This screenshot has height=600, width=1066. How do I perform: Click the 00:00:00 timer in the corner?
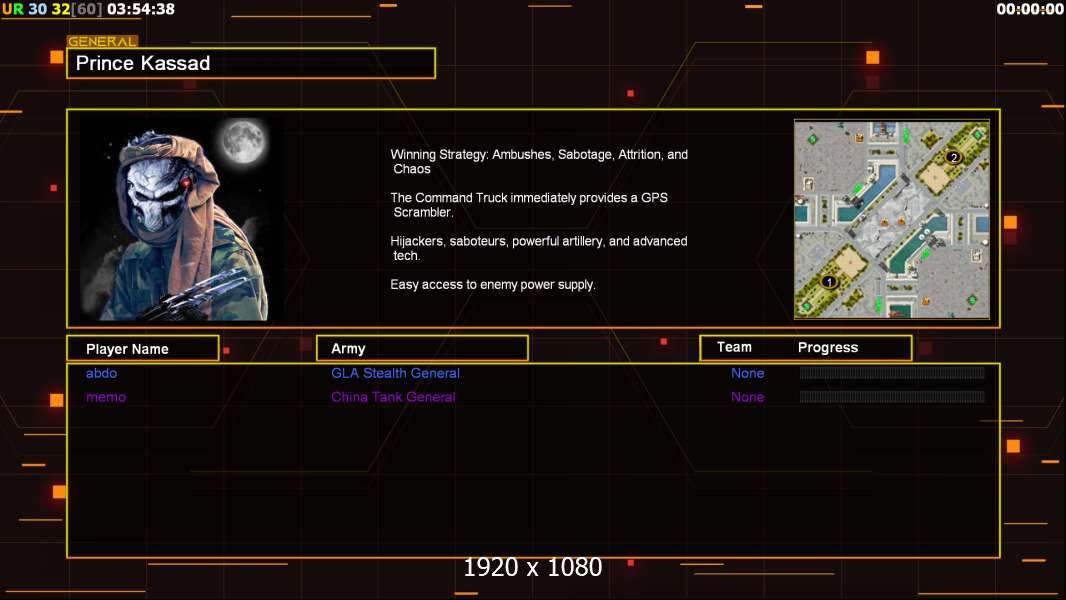[x=1030, y=9]
